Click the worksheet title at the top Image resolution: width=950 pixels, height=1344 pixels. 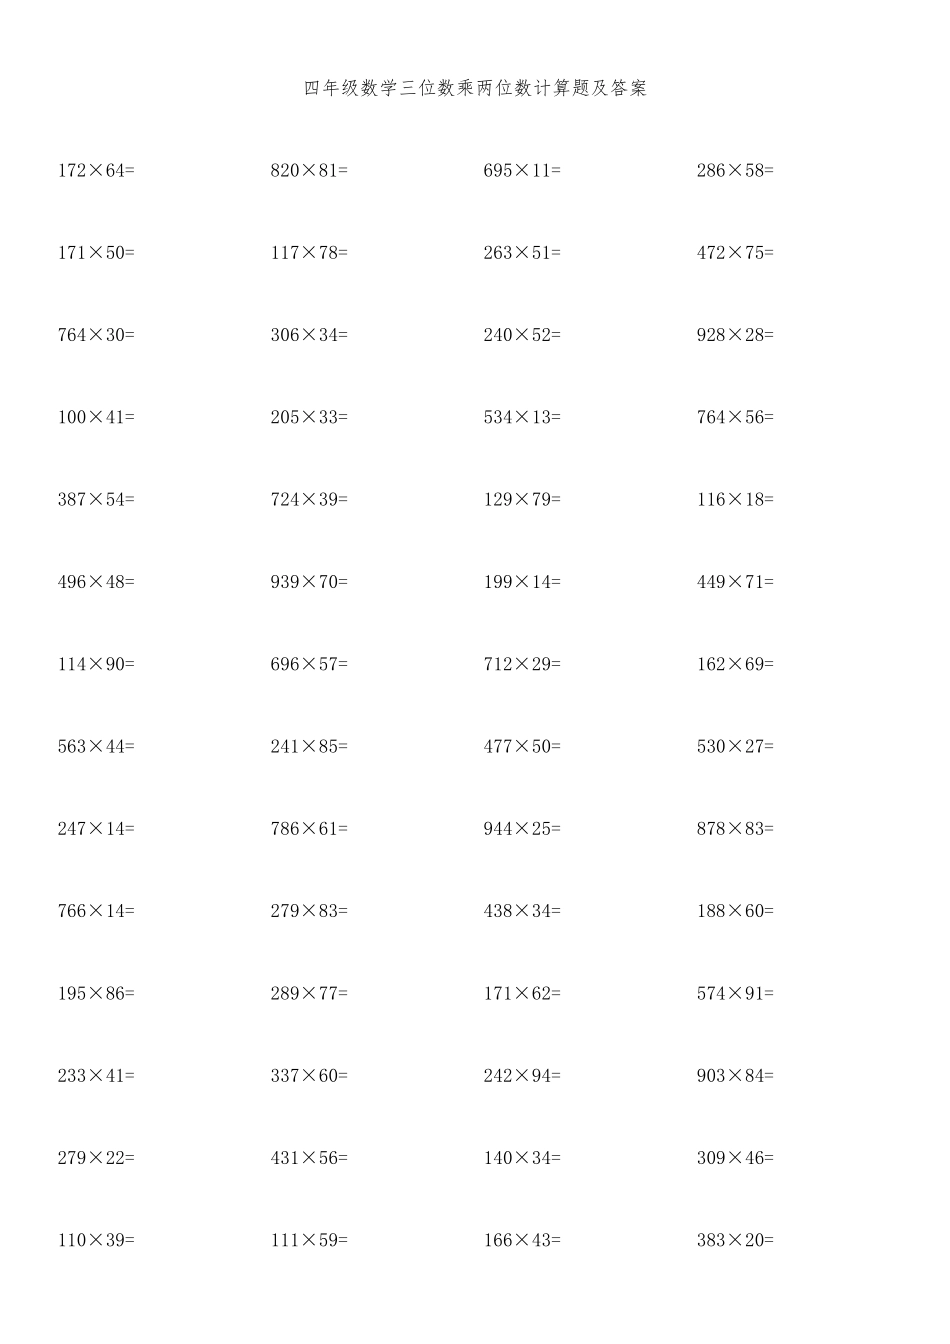coord(475,88)
